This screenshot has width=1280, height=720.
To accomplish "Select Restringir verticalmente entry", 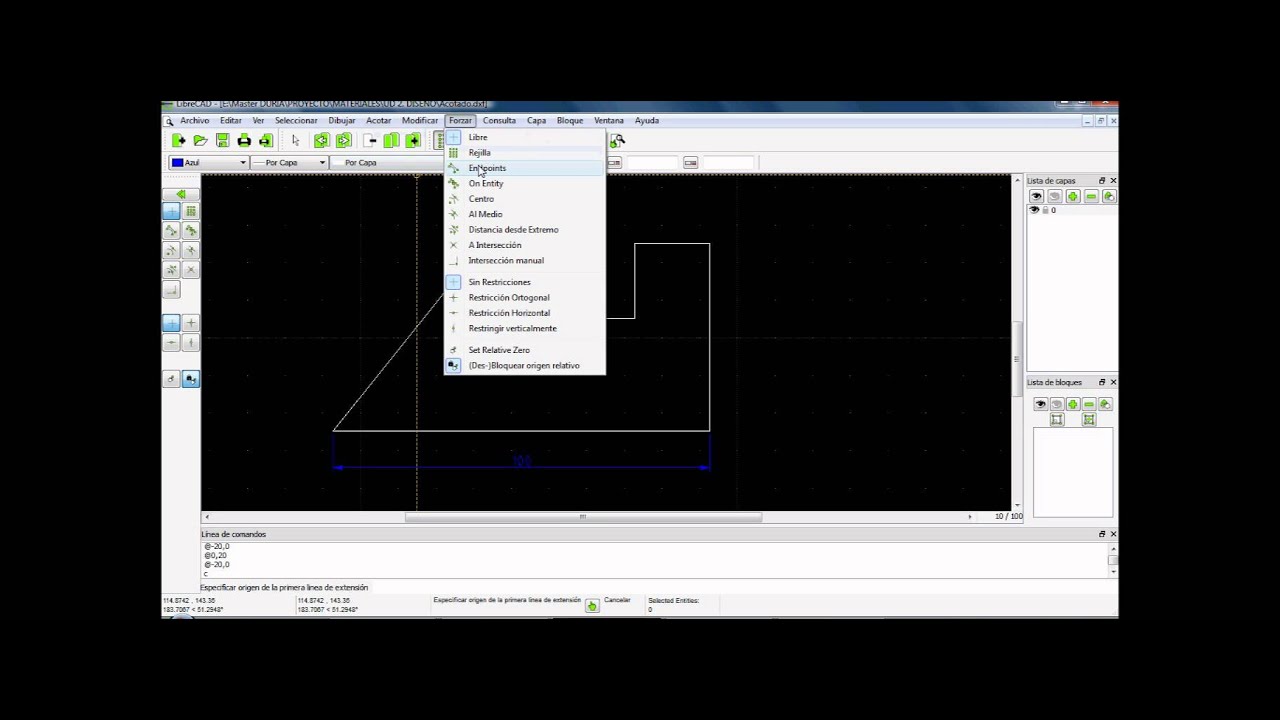I will click(x=524, y=329).
